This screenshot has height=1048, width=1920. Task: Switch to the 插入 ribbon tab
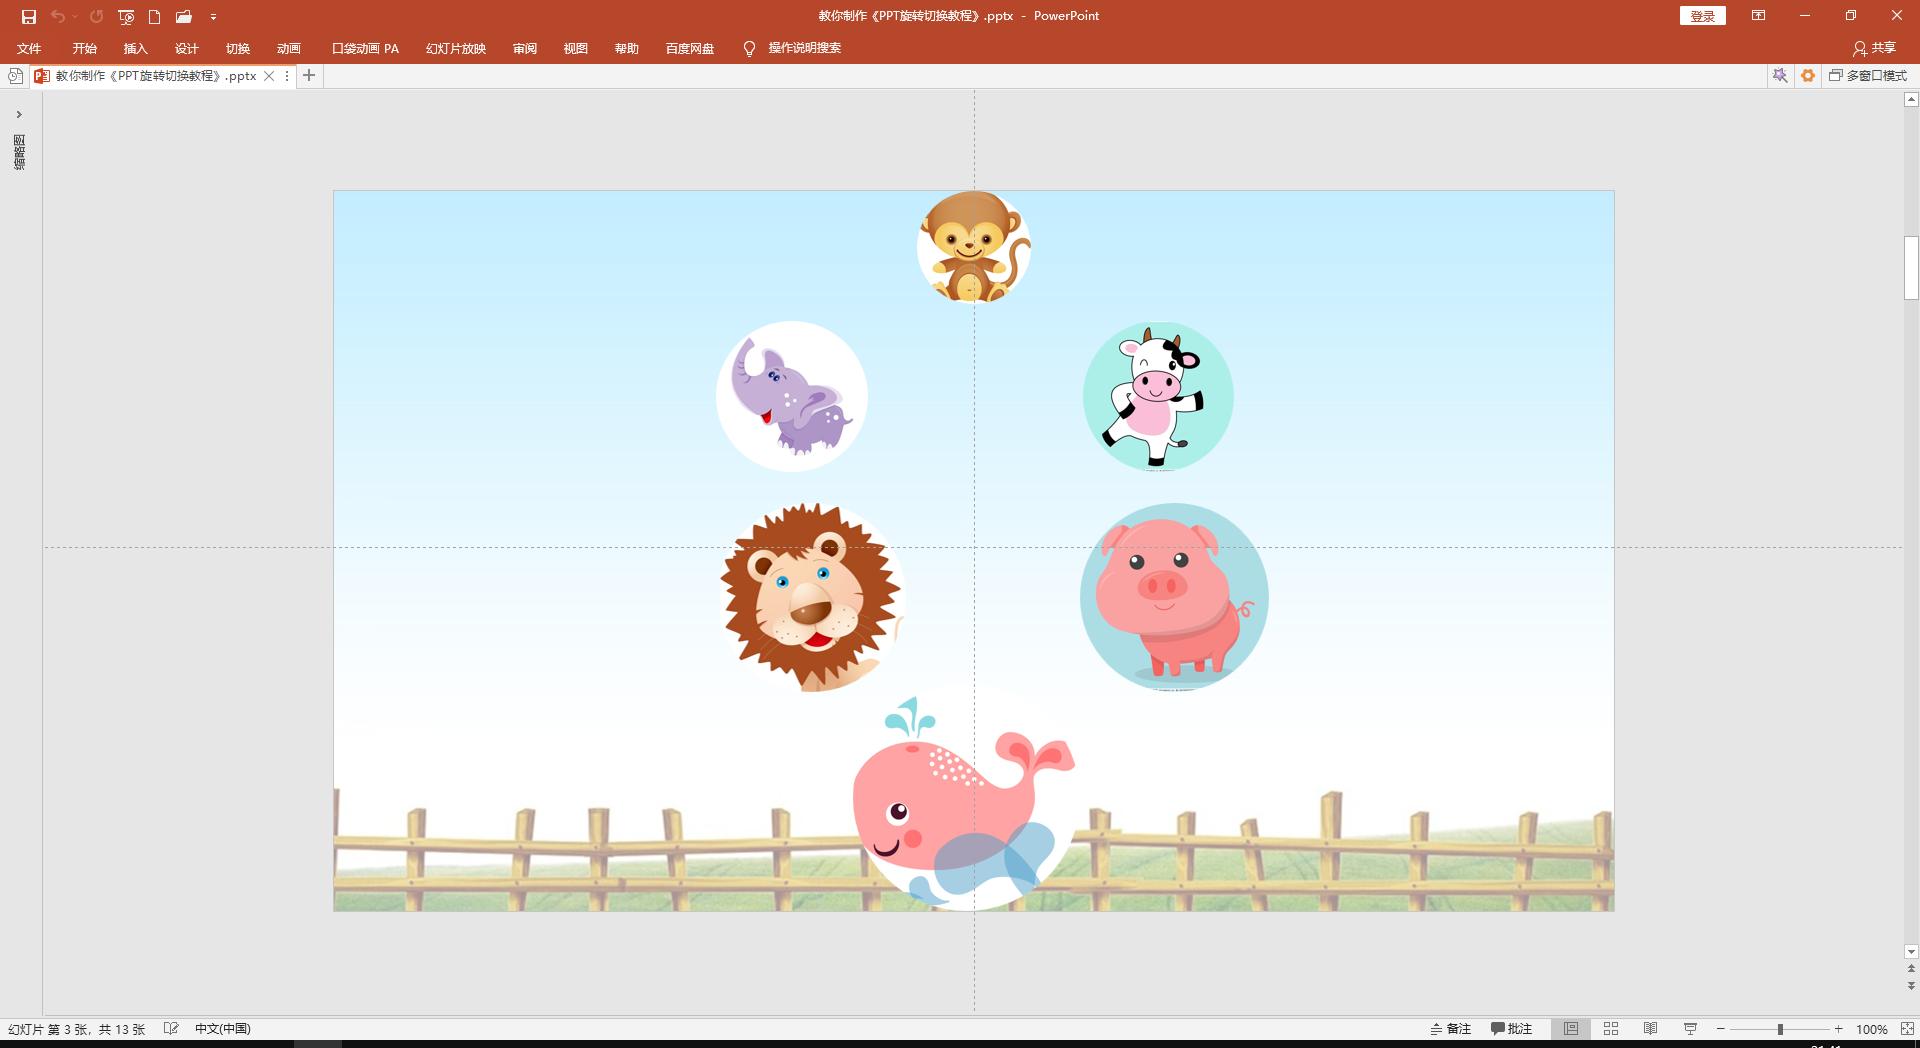coord(135,48)
